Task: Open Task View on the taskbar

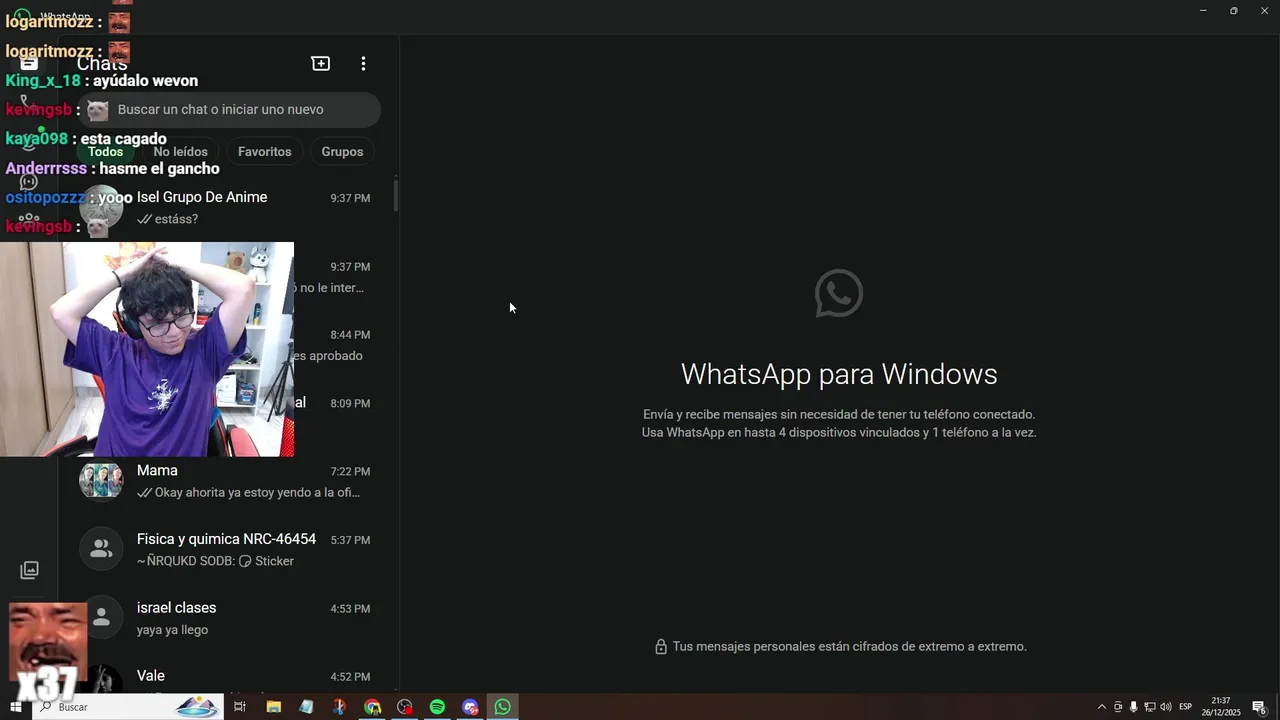Action: click(240, 707)
